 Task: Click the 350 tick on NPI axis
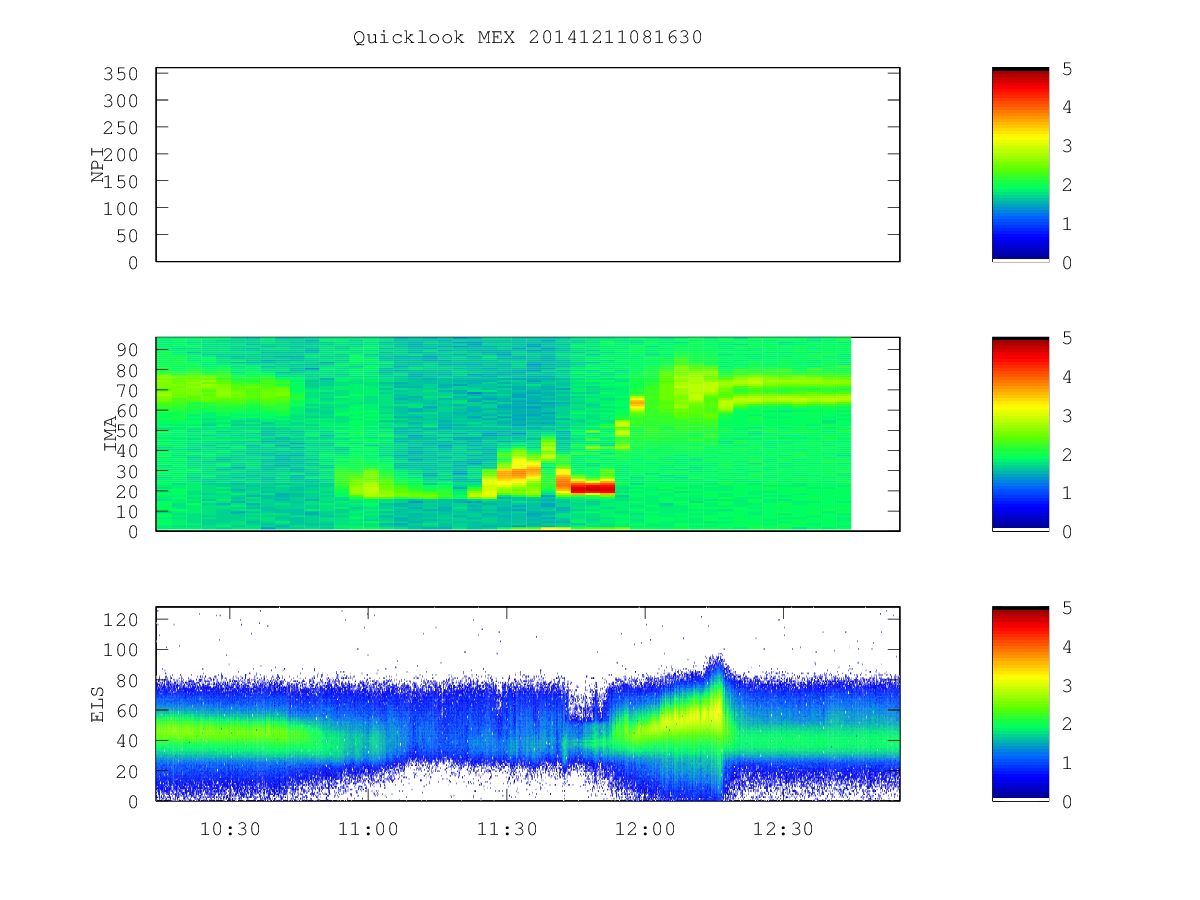click(x=120, y=74)
